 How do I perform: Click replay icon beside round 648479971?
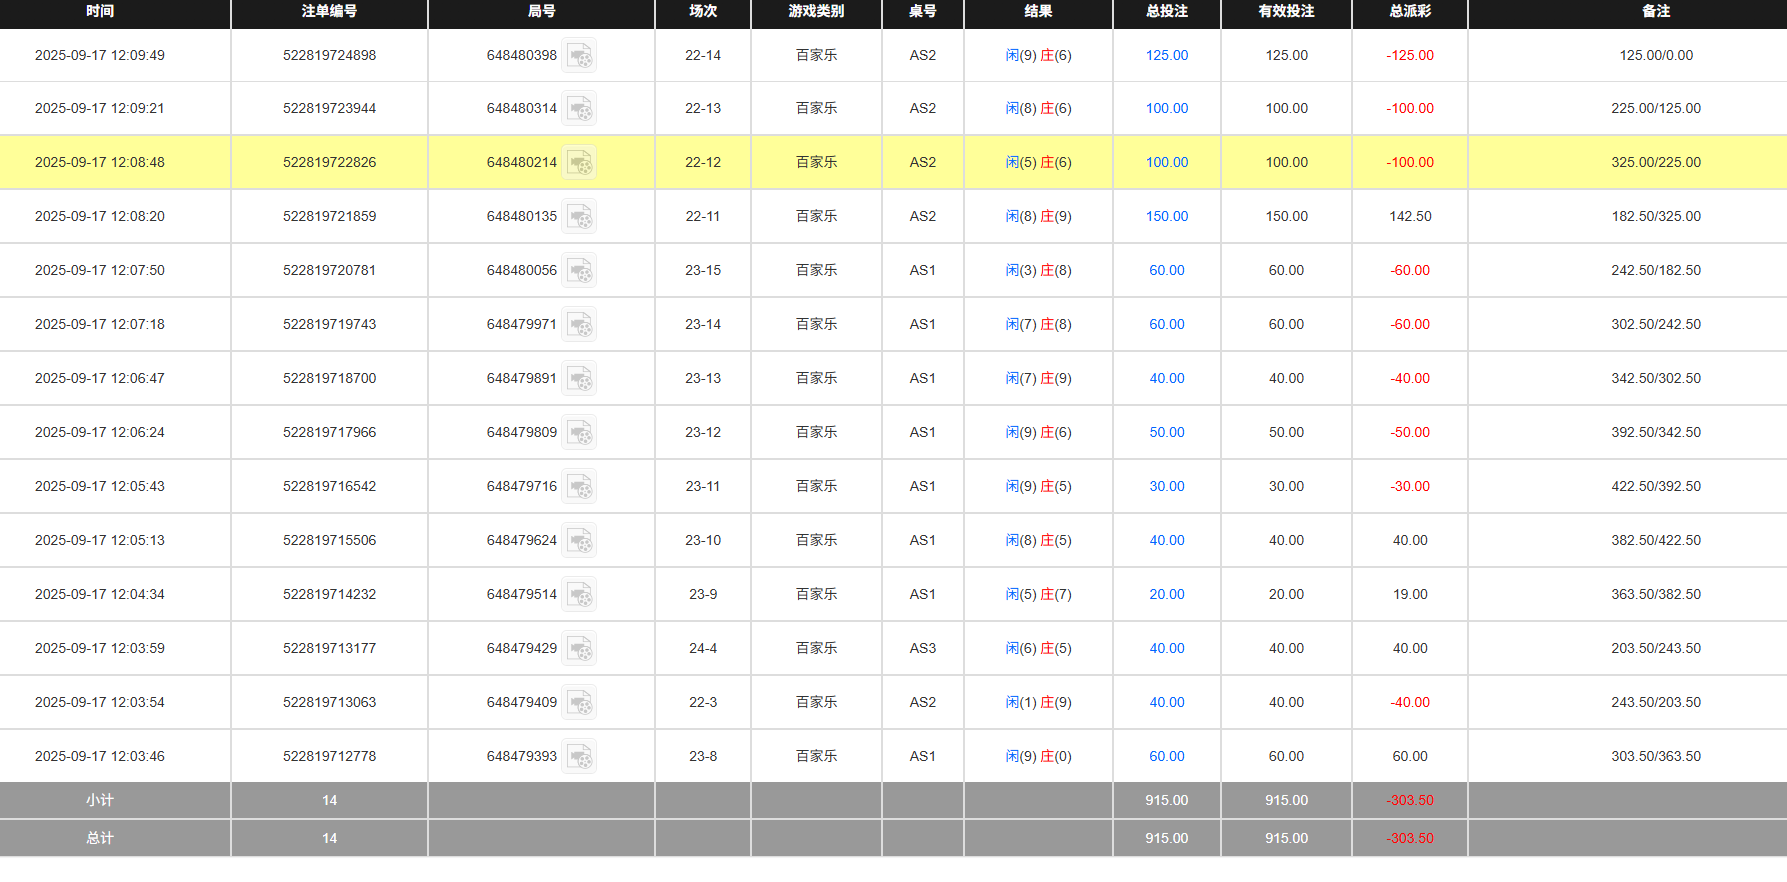coord(579,325)
